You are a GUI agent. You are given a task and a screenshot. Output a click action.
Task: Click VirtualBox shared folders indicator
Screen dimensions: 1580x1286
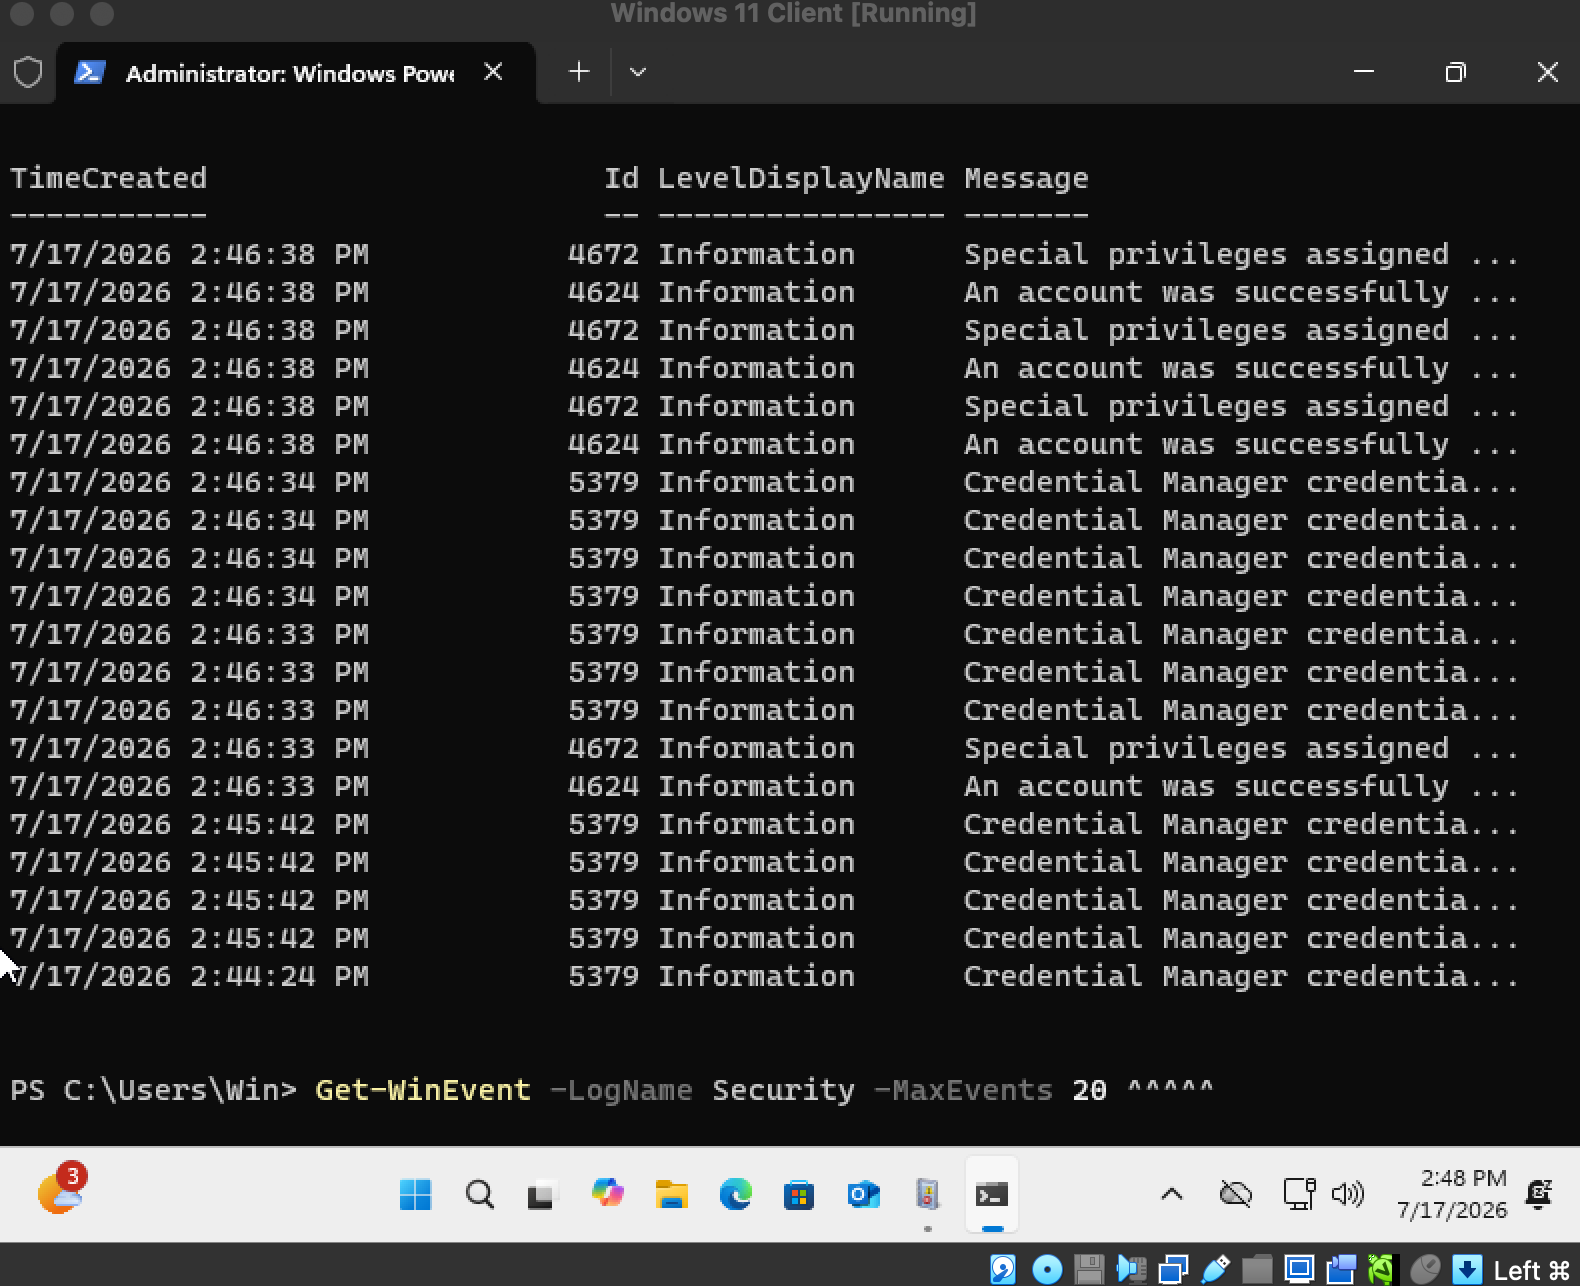click(x=1257, y=1269)
